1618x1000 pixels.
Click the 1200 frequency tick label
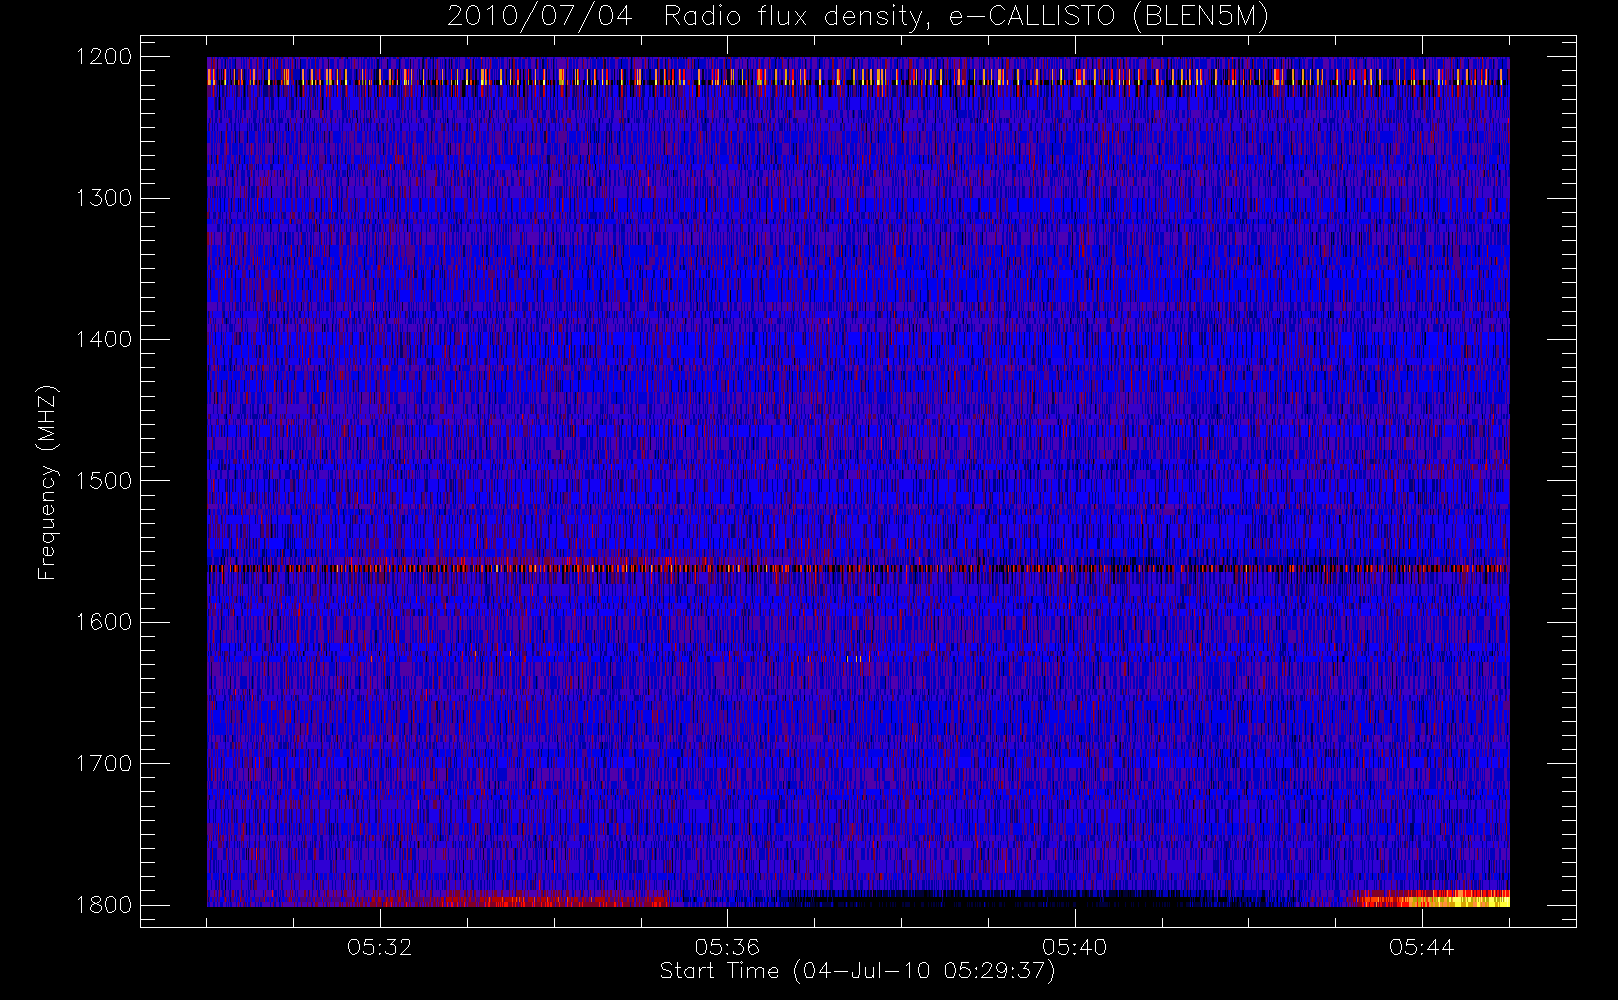pyautogui.click(x=104, y=57)
